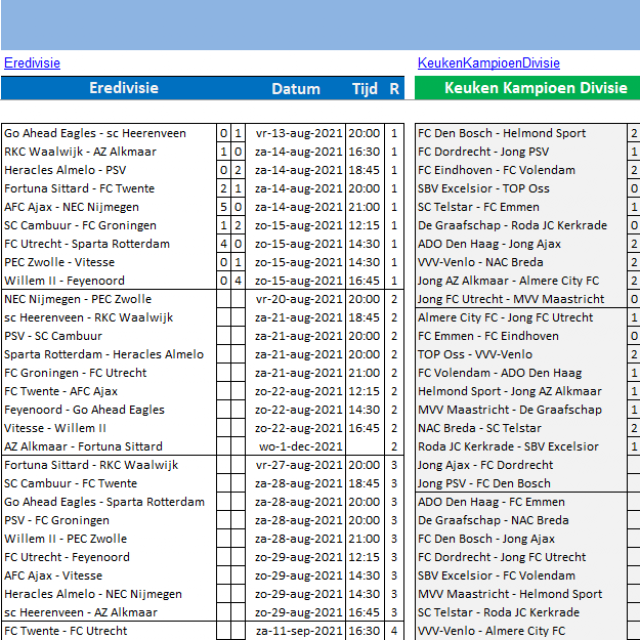Select the date cell vr-13-aug-2021

299,133
